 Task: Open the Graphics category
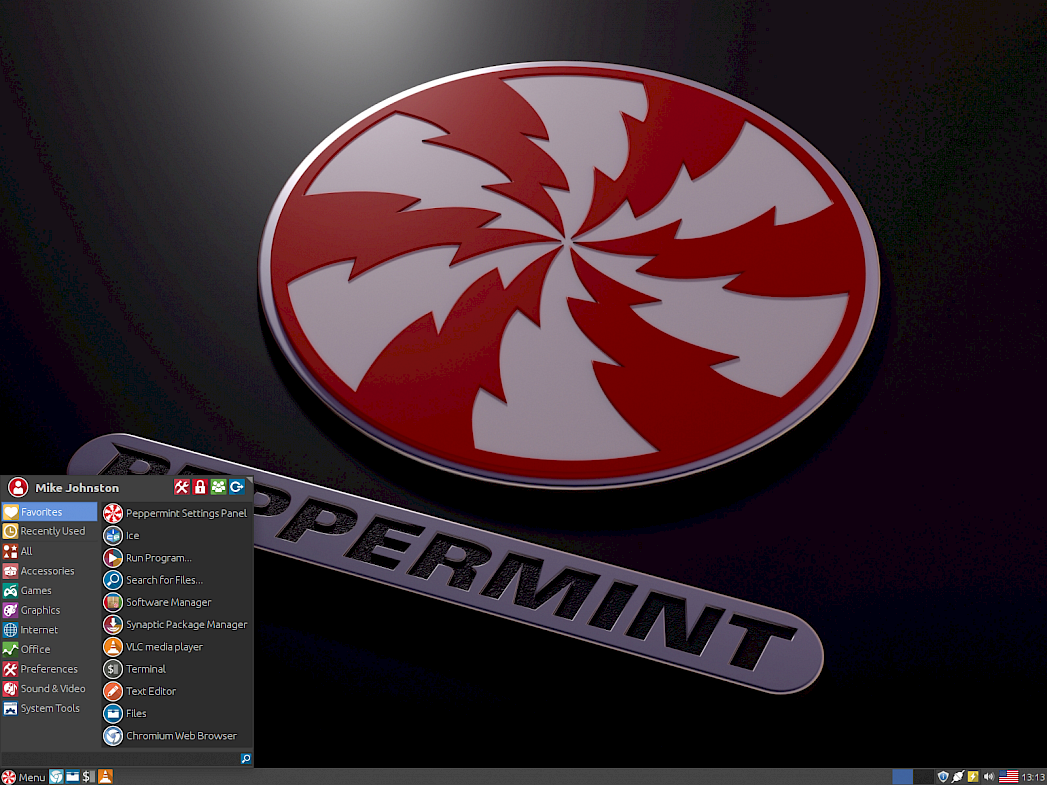pos(49,610)
